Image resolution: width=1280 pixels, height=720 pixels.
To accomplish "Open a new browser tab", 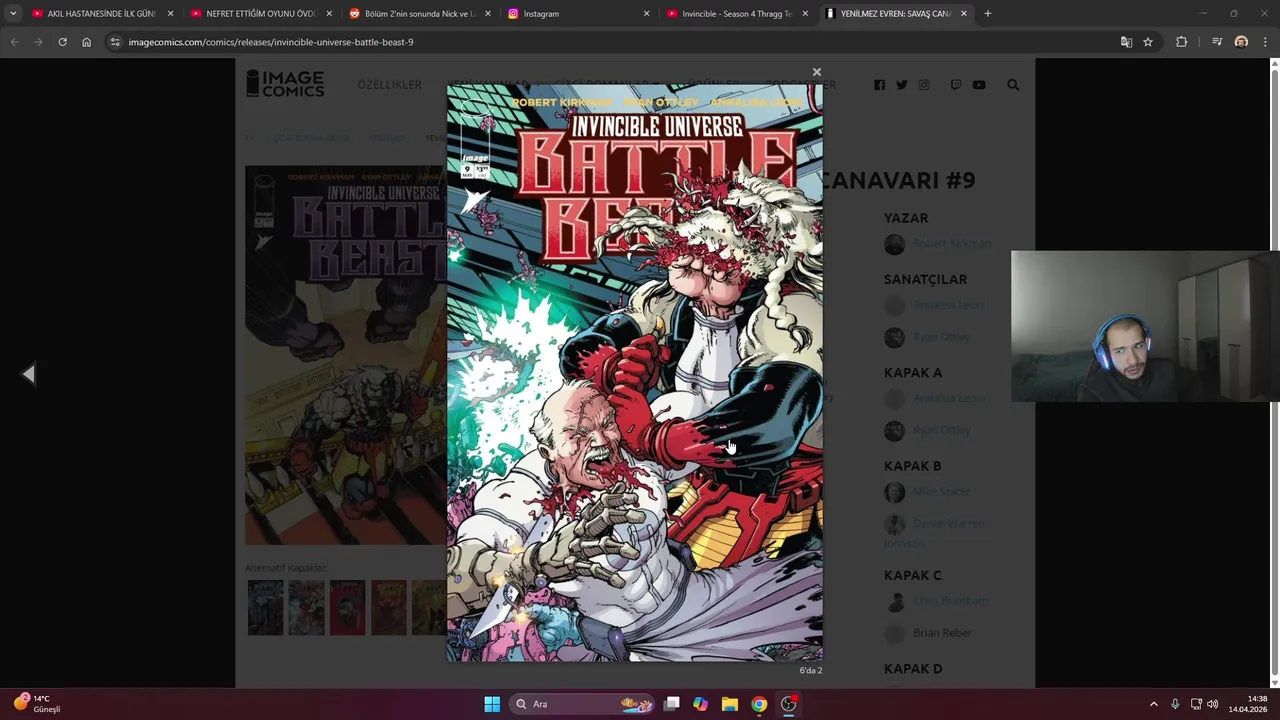I will click(x=988, y=13).
